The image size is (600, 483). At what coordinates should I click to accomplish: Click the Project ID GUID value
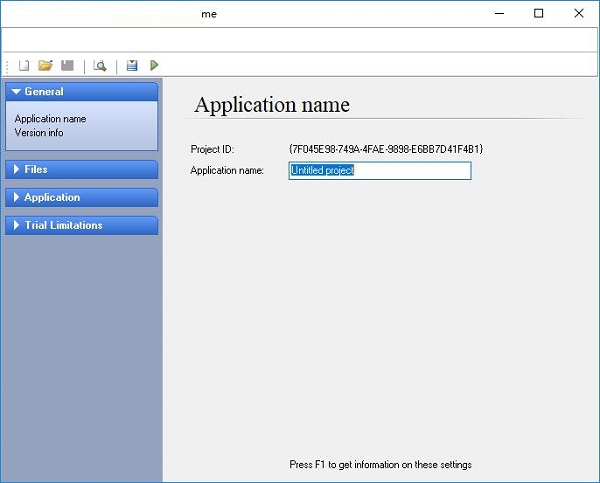click(385, 149)
